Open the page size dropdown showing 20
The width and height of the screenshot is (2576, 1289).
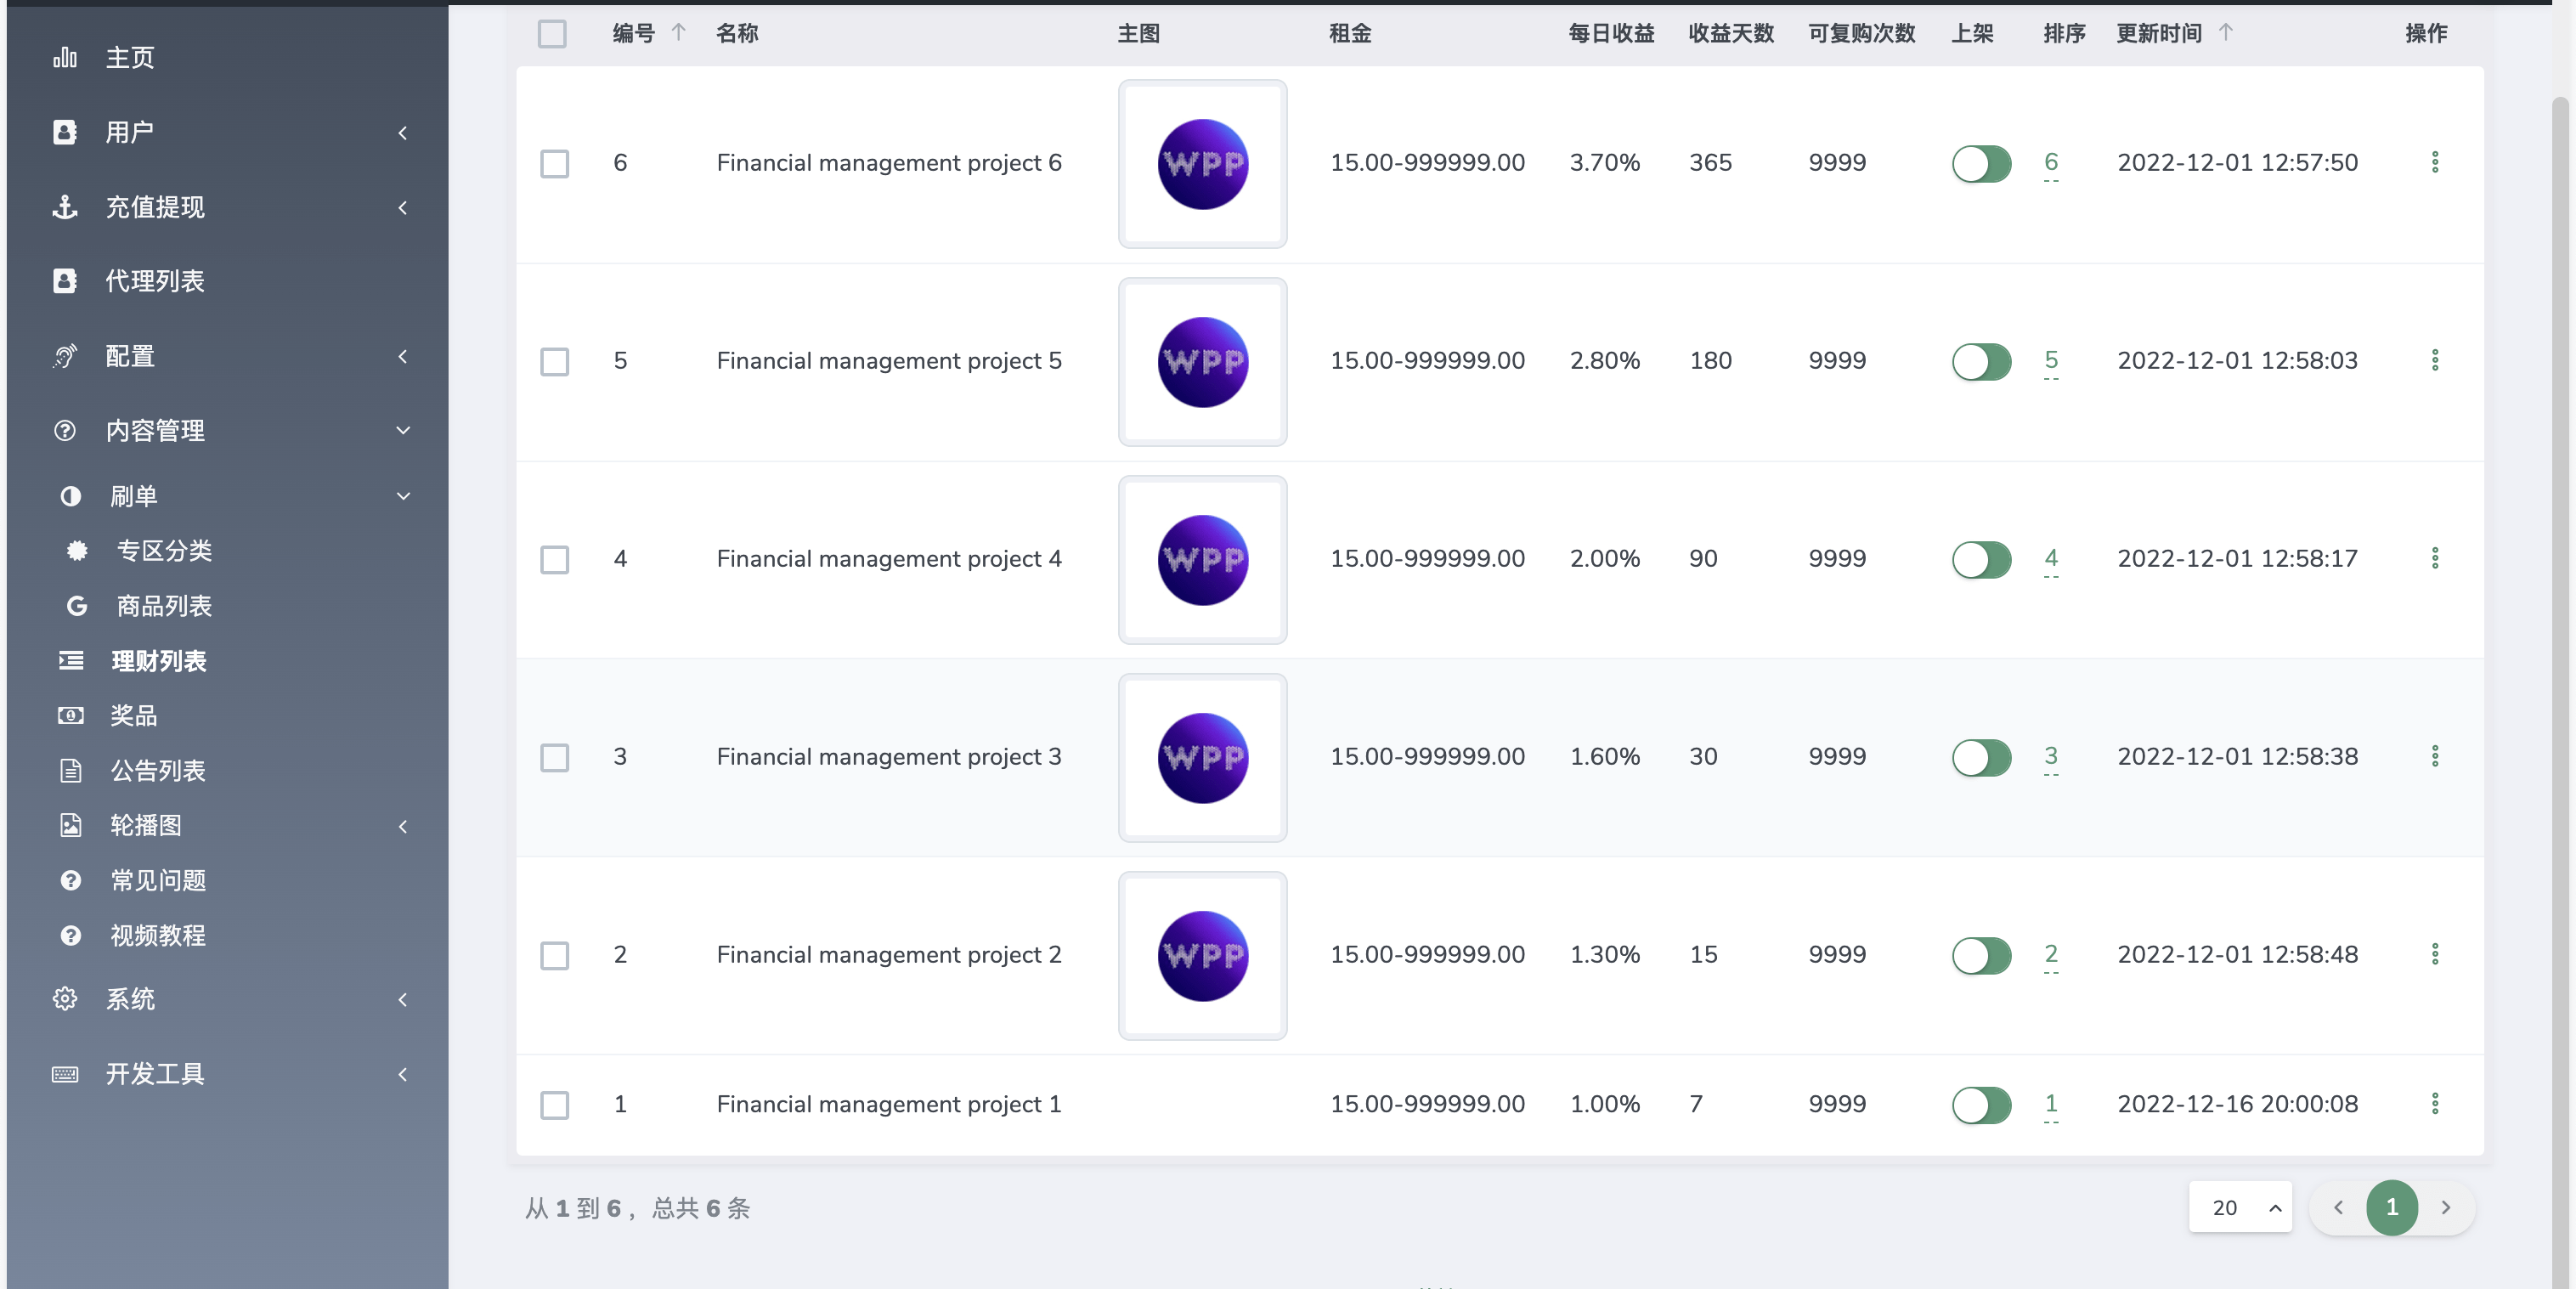[2240, 1207]
